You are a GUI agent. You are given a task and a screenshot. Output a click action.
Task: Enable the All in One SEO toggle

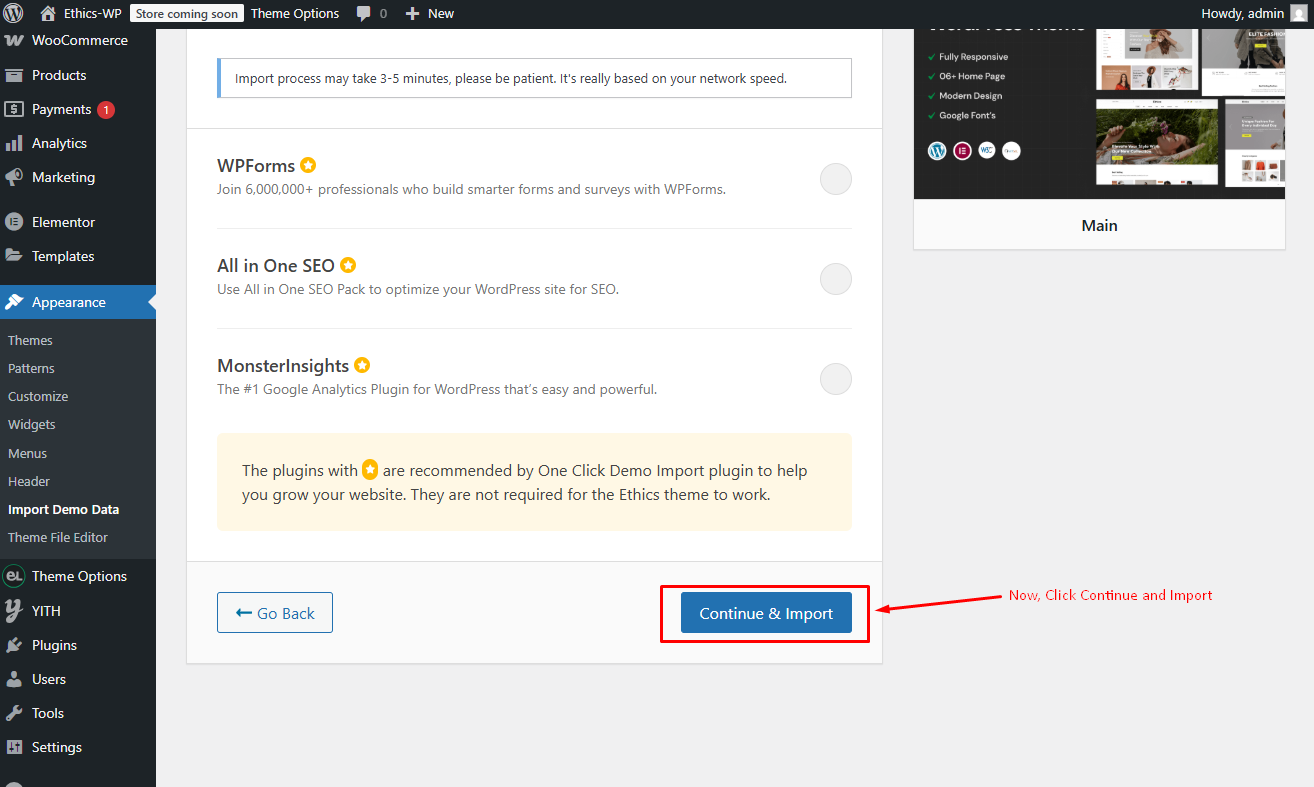(x=836, y=280)
